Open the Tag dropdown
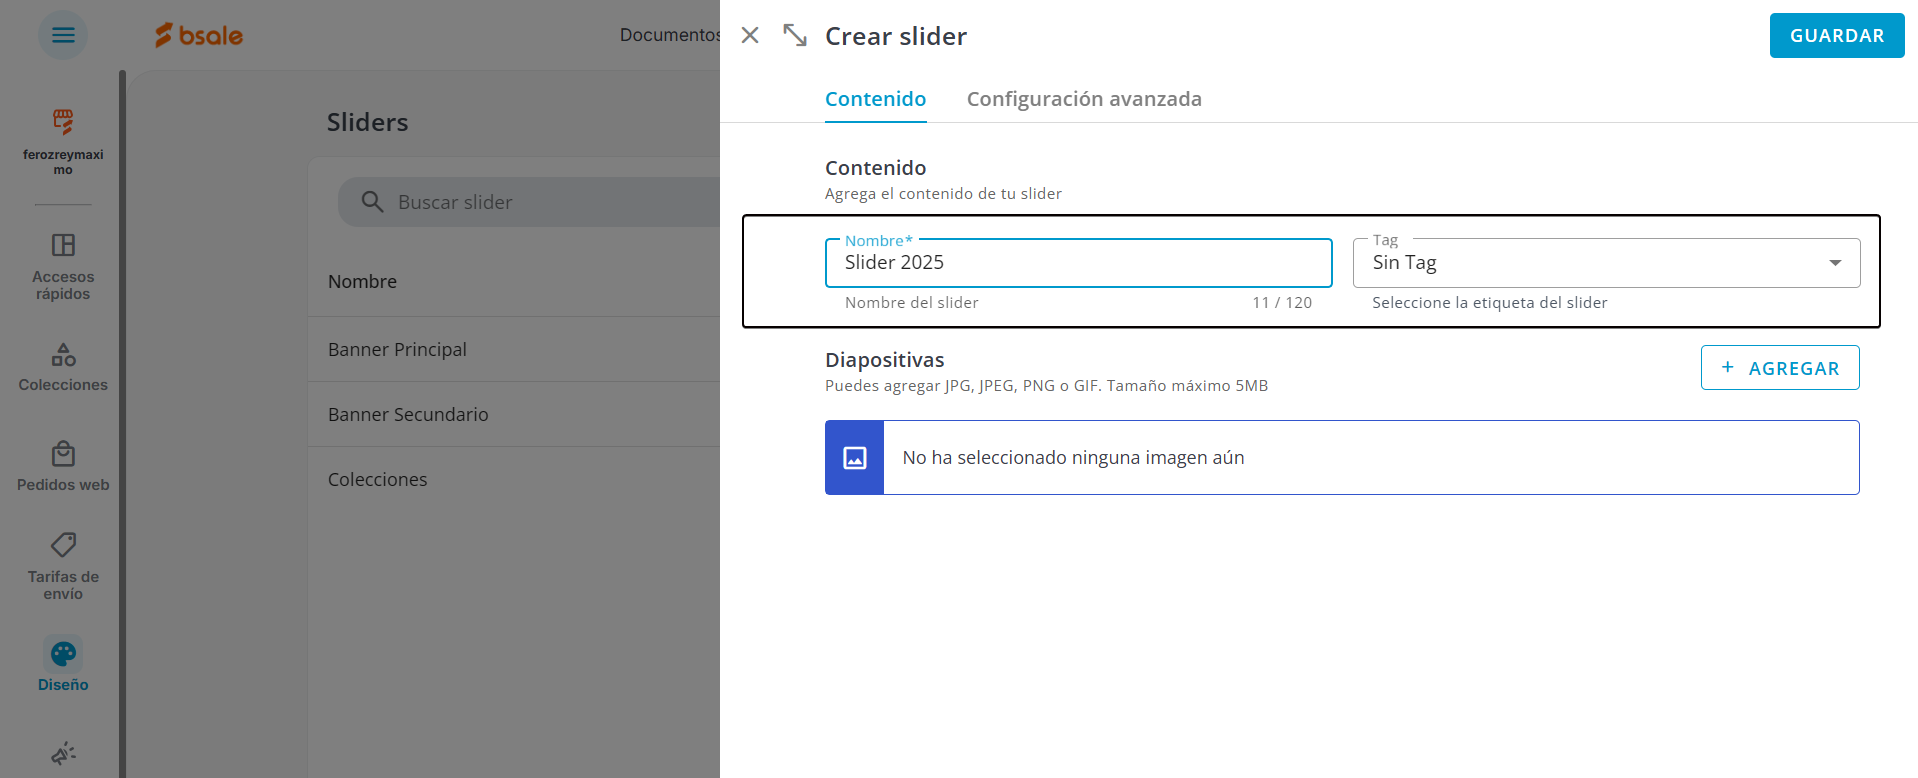1918x778 pixels. (x=1606, y=263)
